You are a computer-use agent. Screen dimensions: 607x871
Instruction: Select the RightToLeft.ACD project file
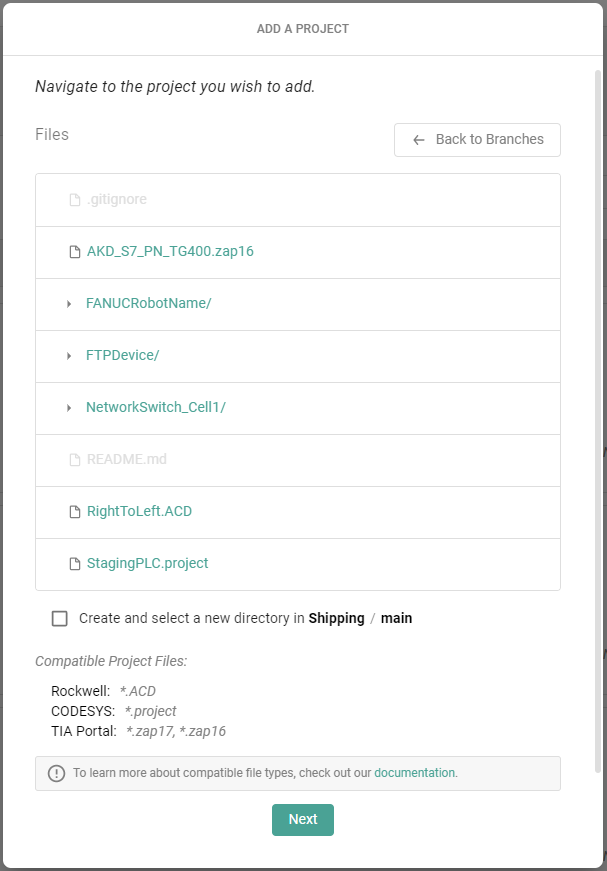139,512
